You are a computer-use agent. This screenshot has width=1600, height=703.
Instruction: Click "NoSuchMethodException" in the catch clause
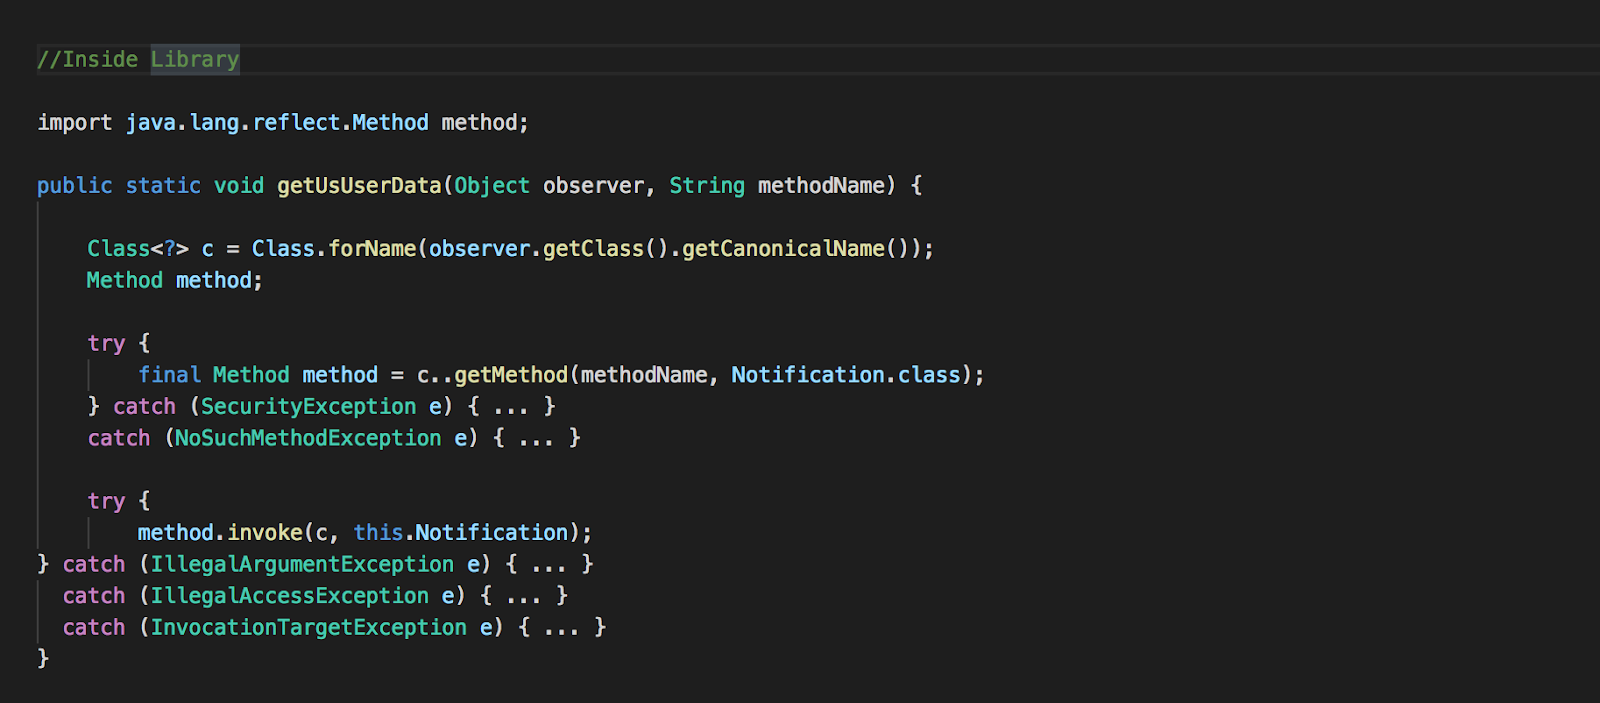tap(308, 437)
